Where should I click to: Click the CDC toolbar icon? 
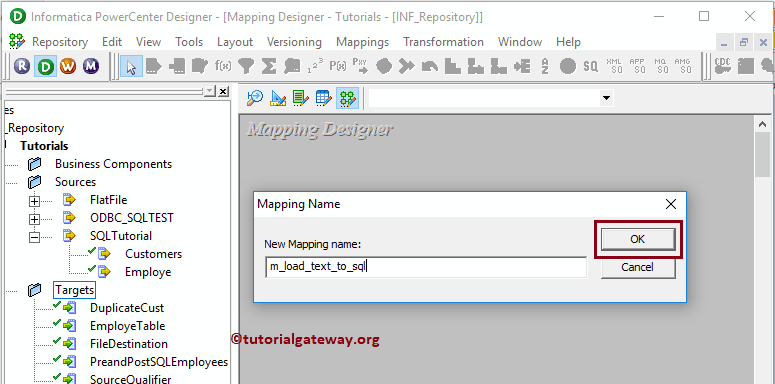click(x=723, y=66)
